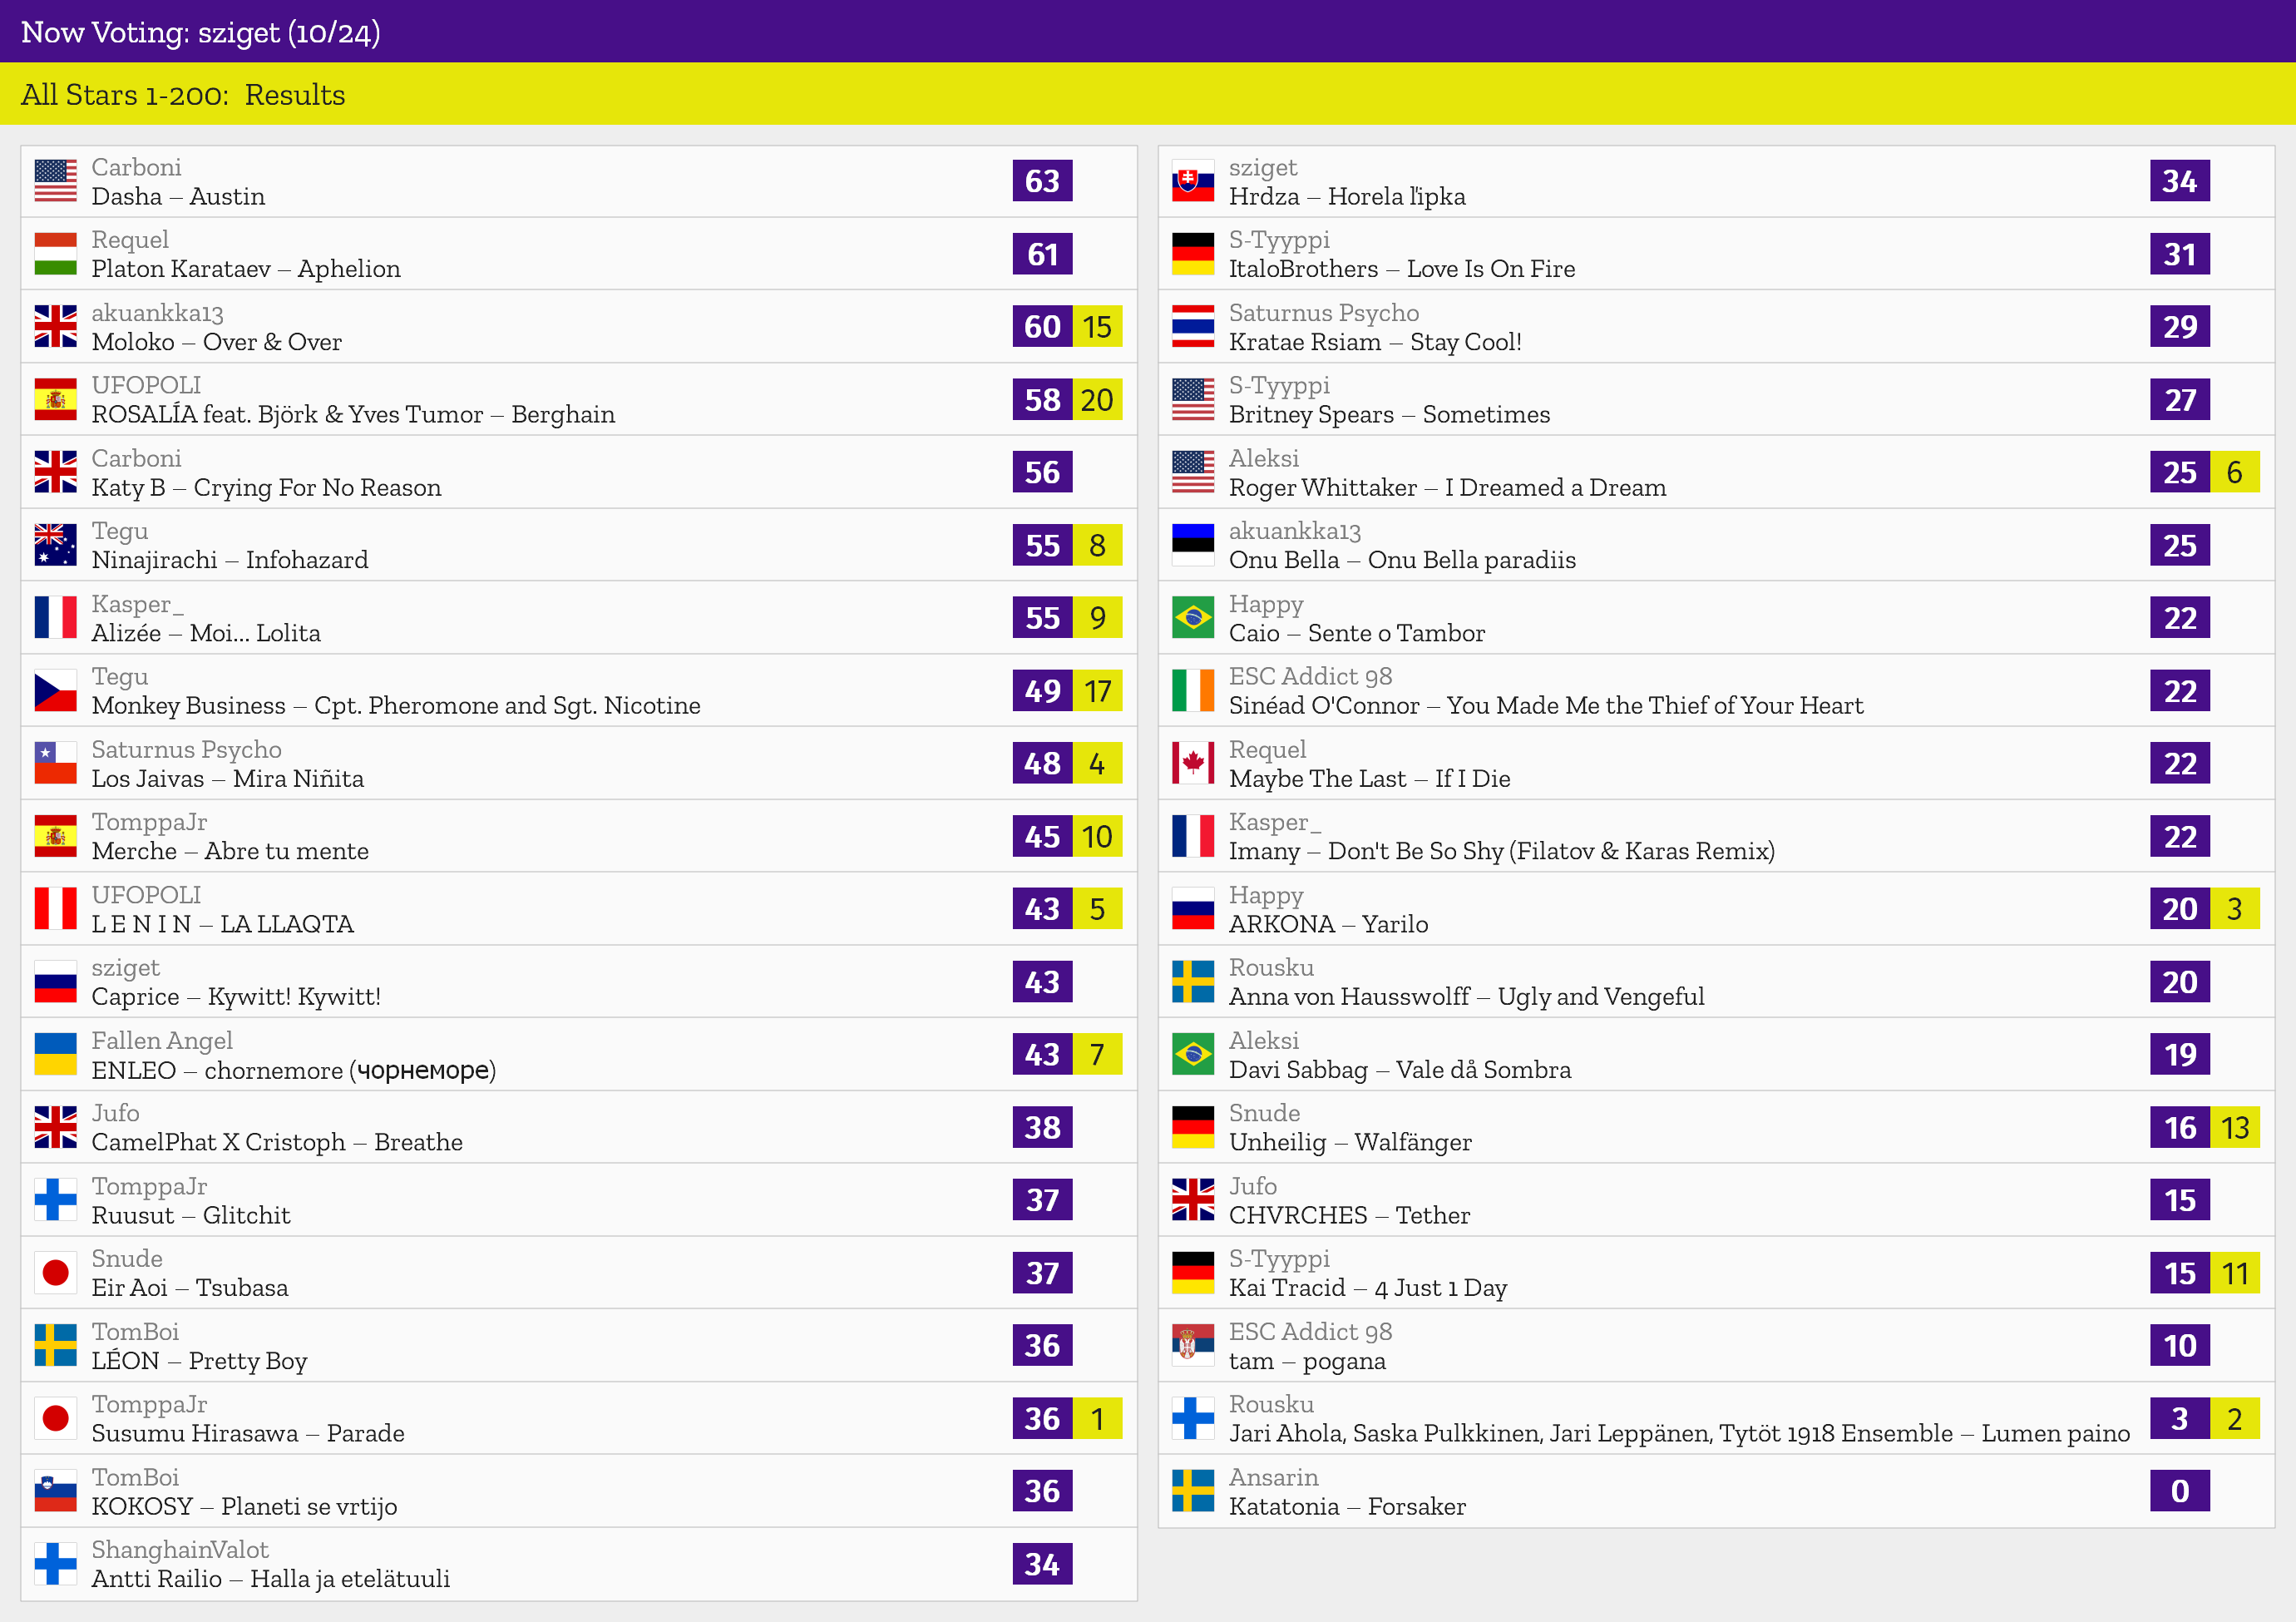The width and height of the screenshot is (2296, 1622).
Task: Select the Canadian flag beside Maybe The Last – If I Die
Action: (x=1193, y=763)
